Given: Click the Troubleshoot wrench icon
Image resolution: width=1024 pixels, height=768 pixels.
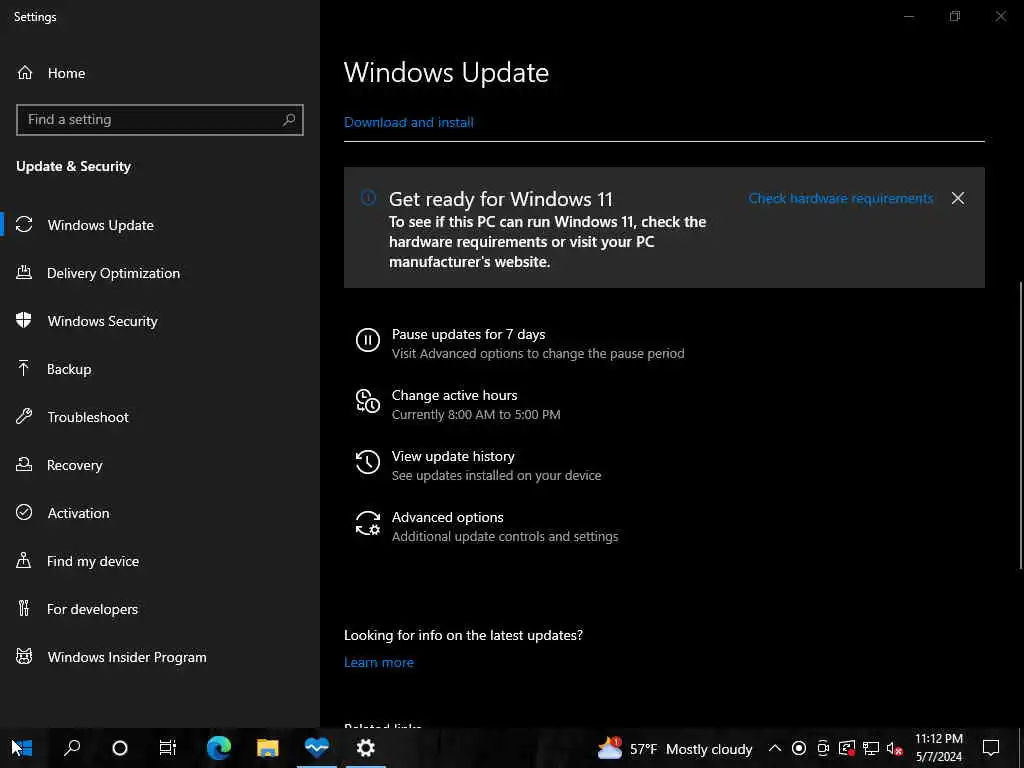Looking at the screenshot, I should coord(24,417).
